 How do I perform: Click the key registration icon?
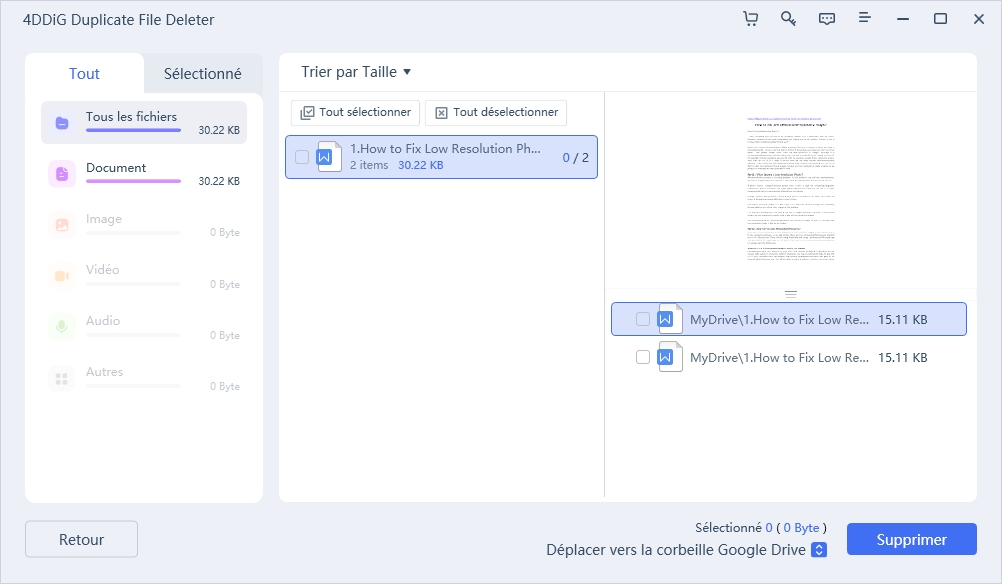(x=788, y=19)
